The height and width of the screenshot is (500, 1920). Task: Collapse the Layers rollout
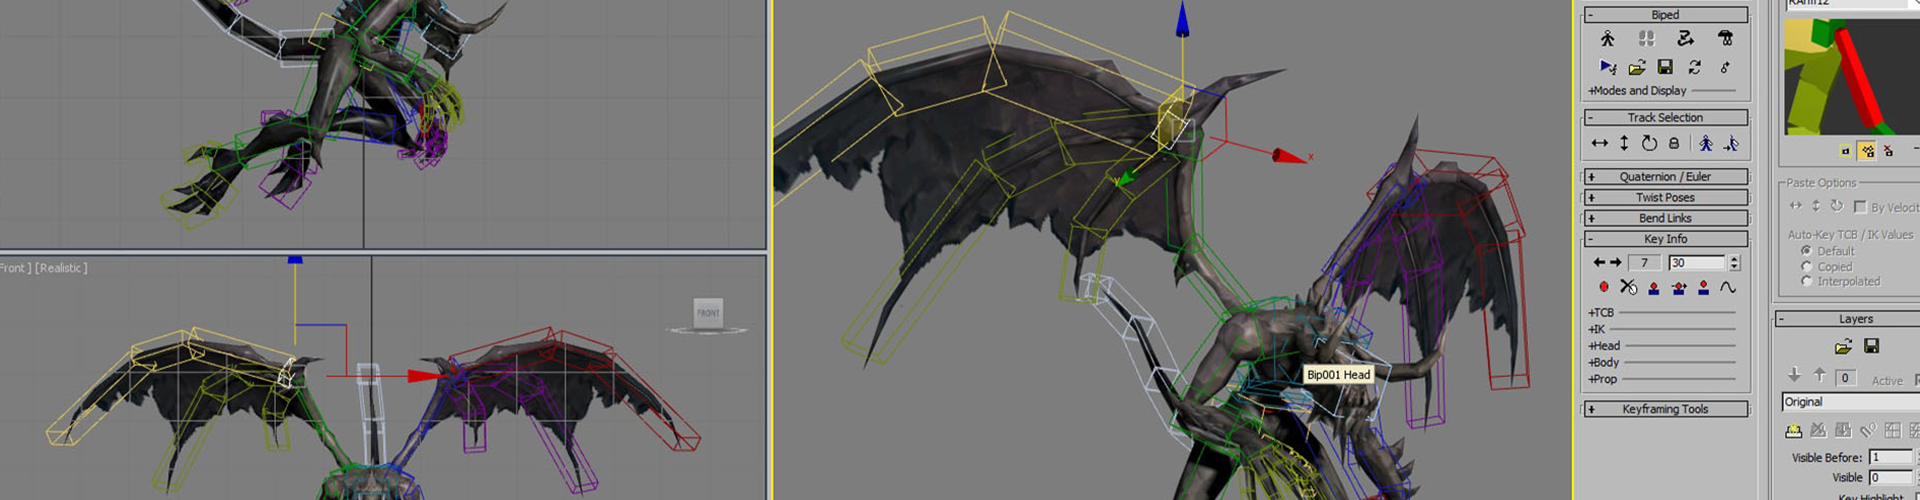point(1848,319)
